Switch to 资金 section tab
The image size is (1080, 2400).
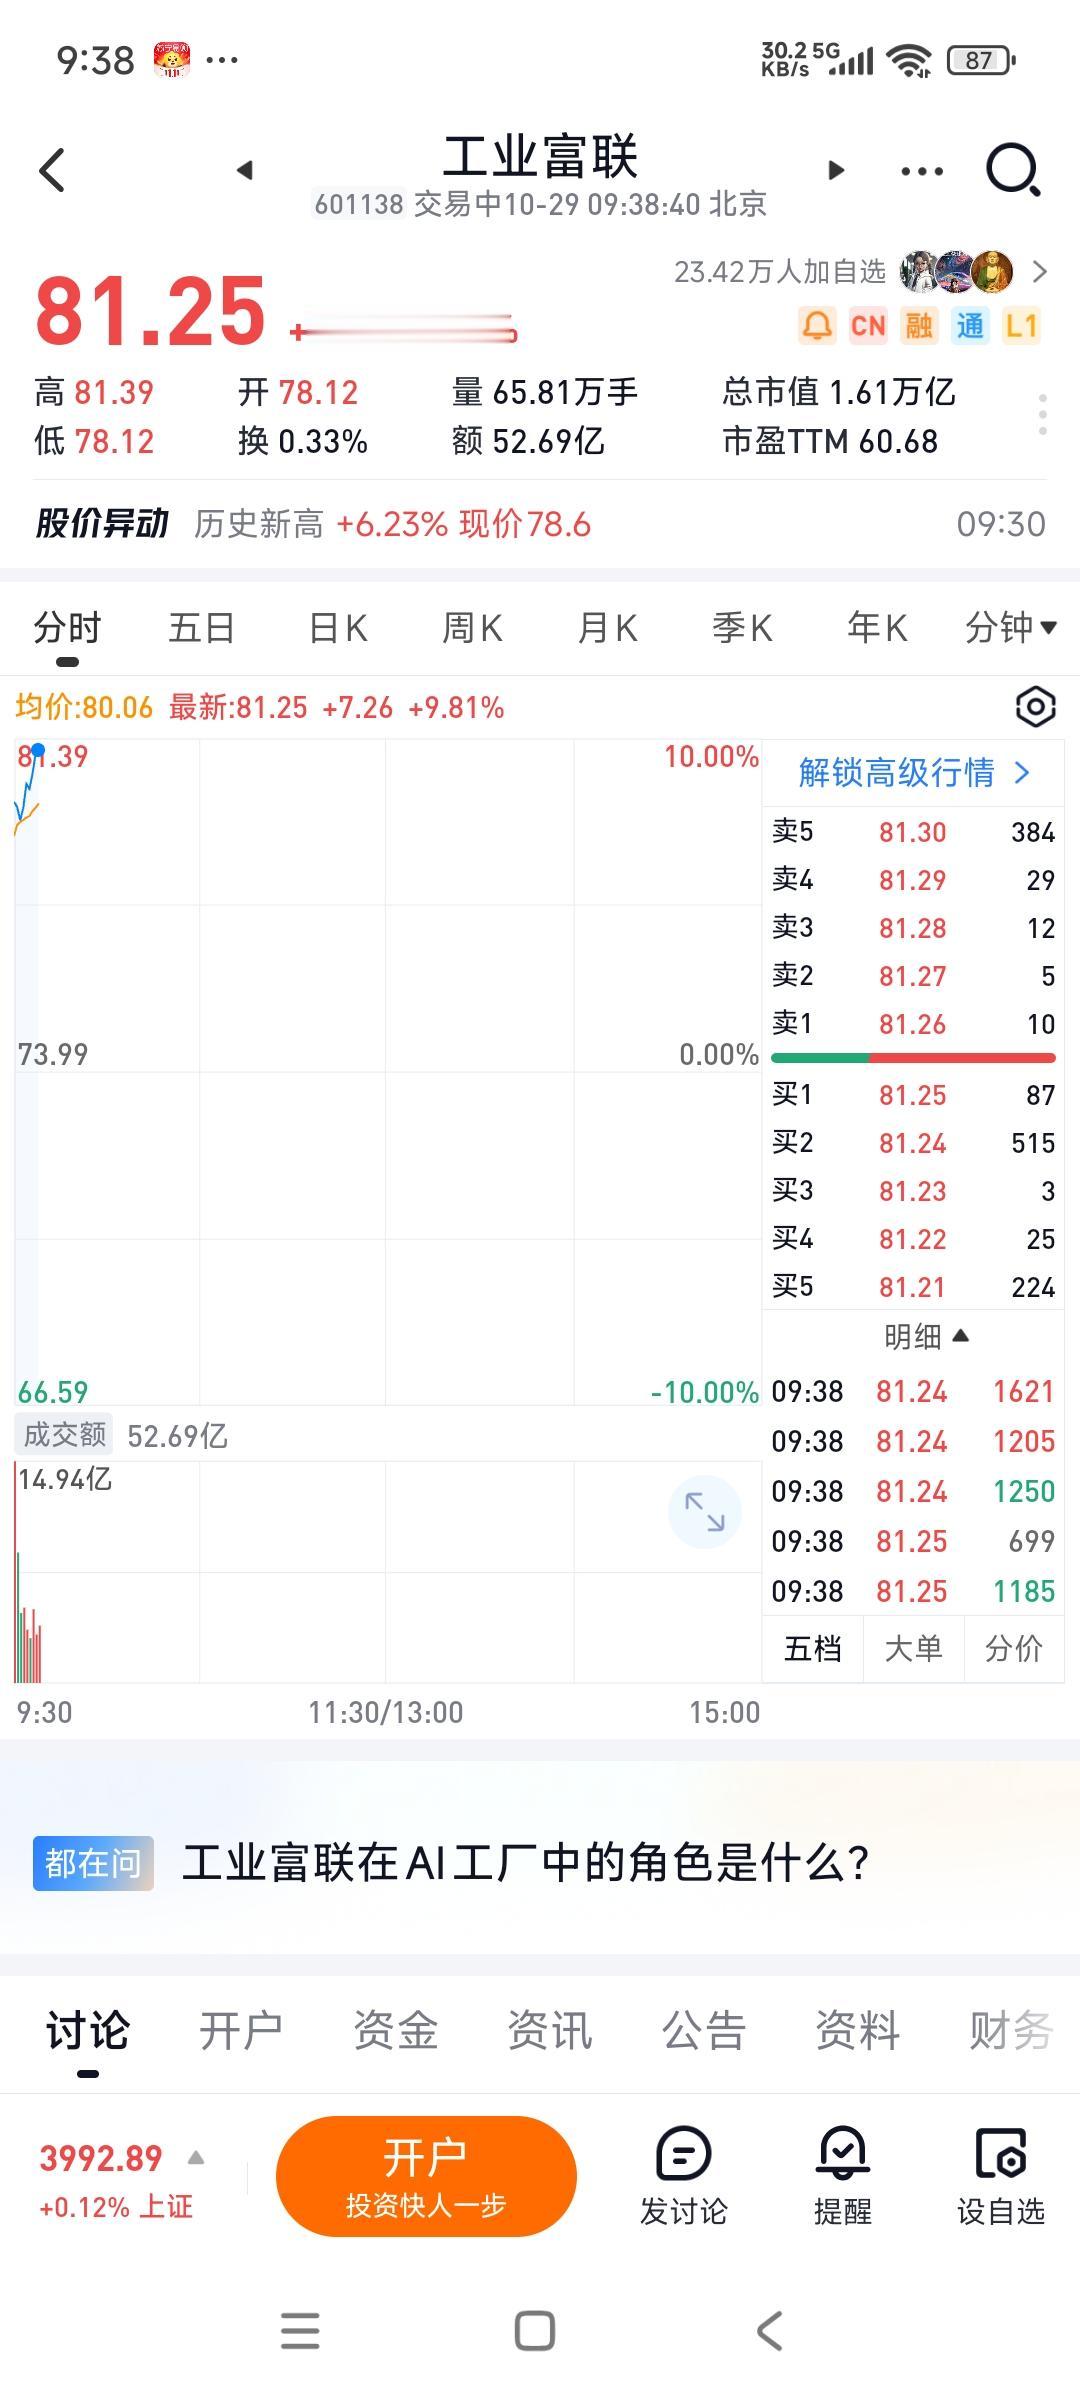click(x=395, y=2030)
